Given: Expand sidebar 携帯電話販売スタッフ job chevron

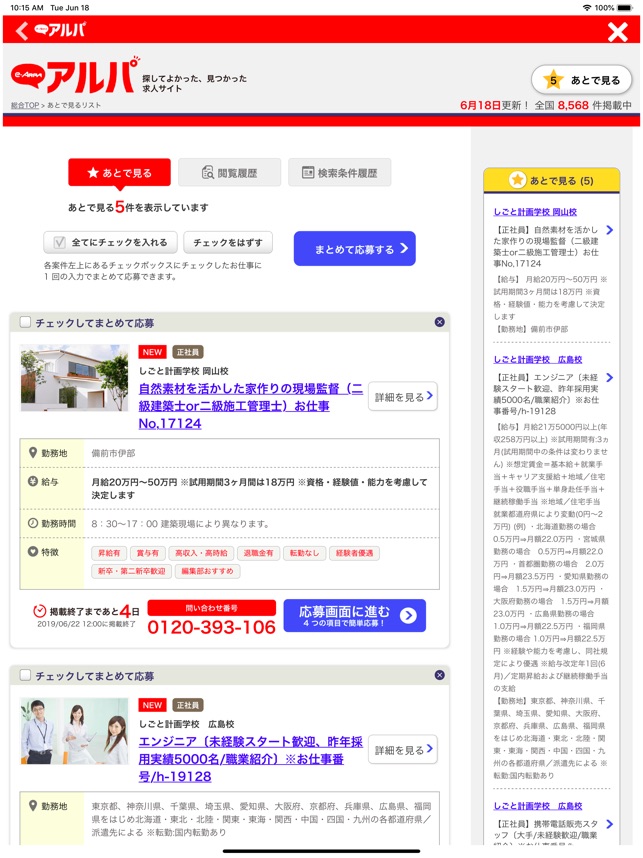Looking at the screenshot, I should [x=610, y=824].
